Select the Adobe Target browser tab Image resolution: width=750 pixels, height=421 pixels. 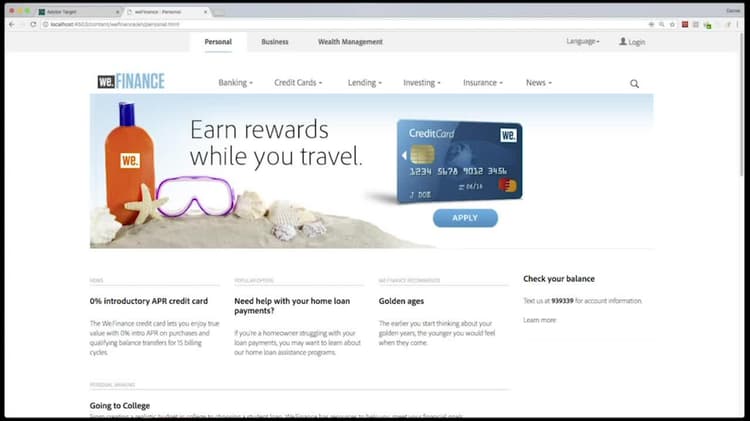[x=79, y=11]
